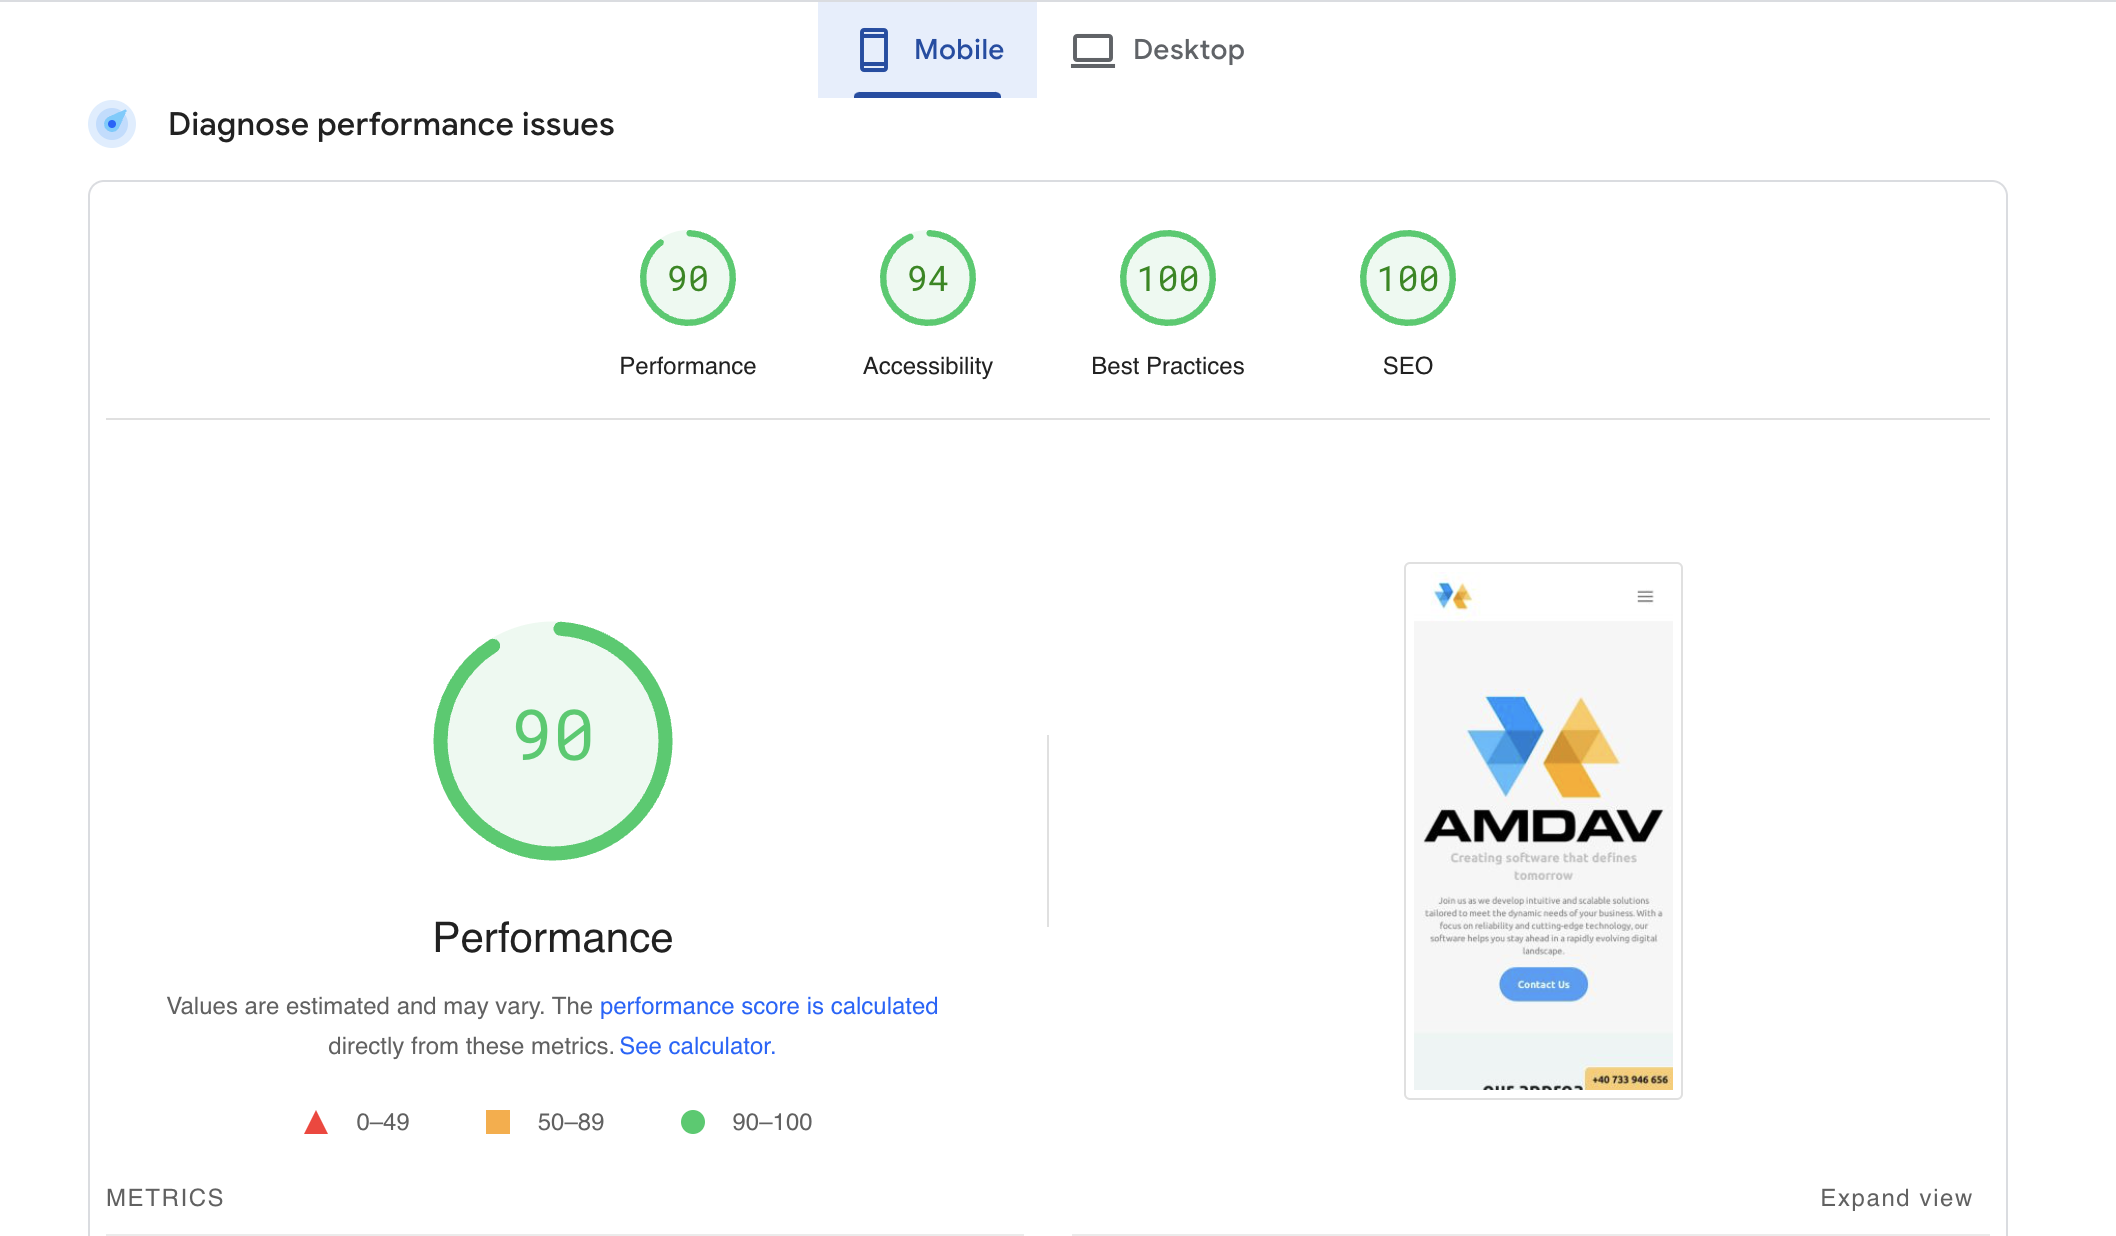The height and width of the screenshot is (1236, 2116).
Task: Click the Accessibility category label
Action: pyautogui.click(x=927, y=366)
